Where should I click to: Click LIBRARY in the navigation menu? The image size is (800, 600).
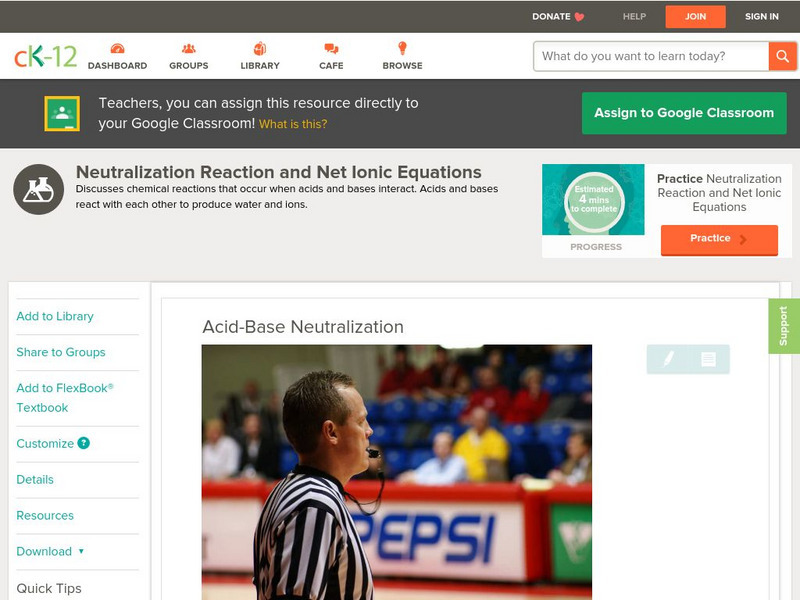[x=260, y=66]
